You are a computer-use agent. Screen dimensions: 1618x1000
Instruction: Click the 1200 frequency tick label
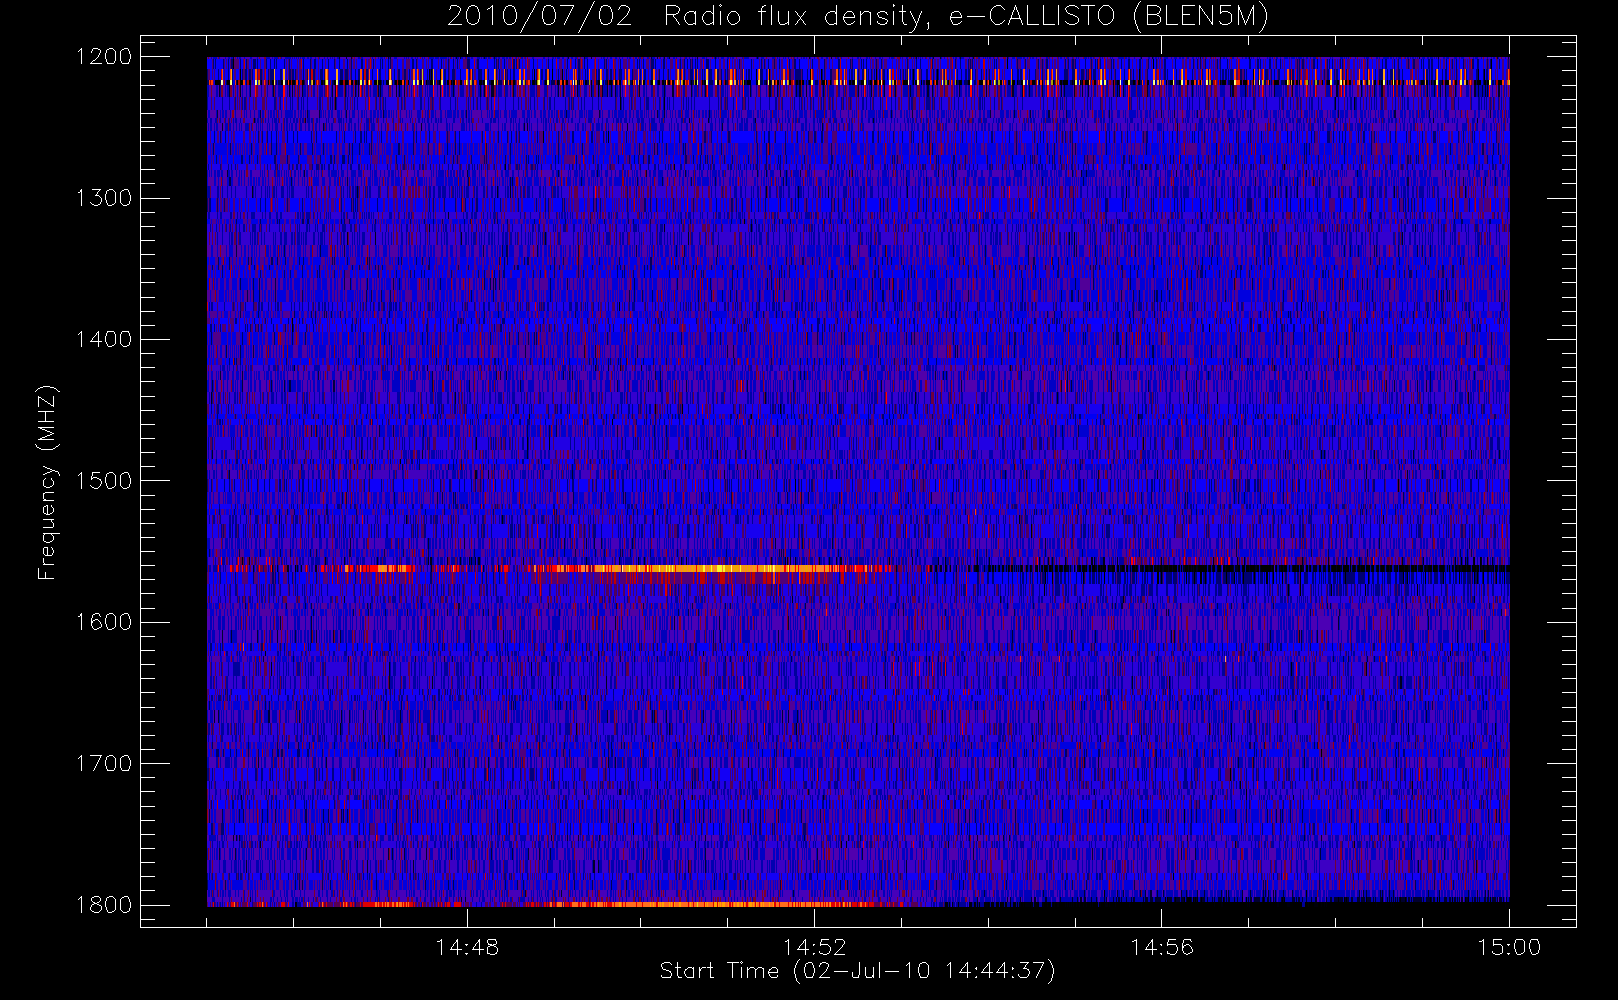click(x=104, y=57)
